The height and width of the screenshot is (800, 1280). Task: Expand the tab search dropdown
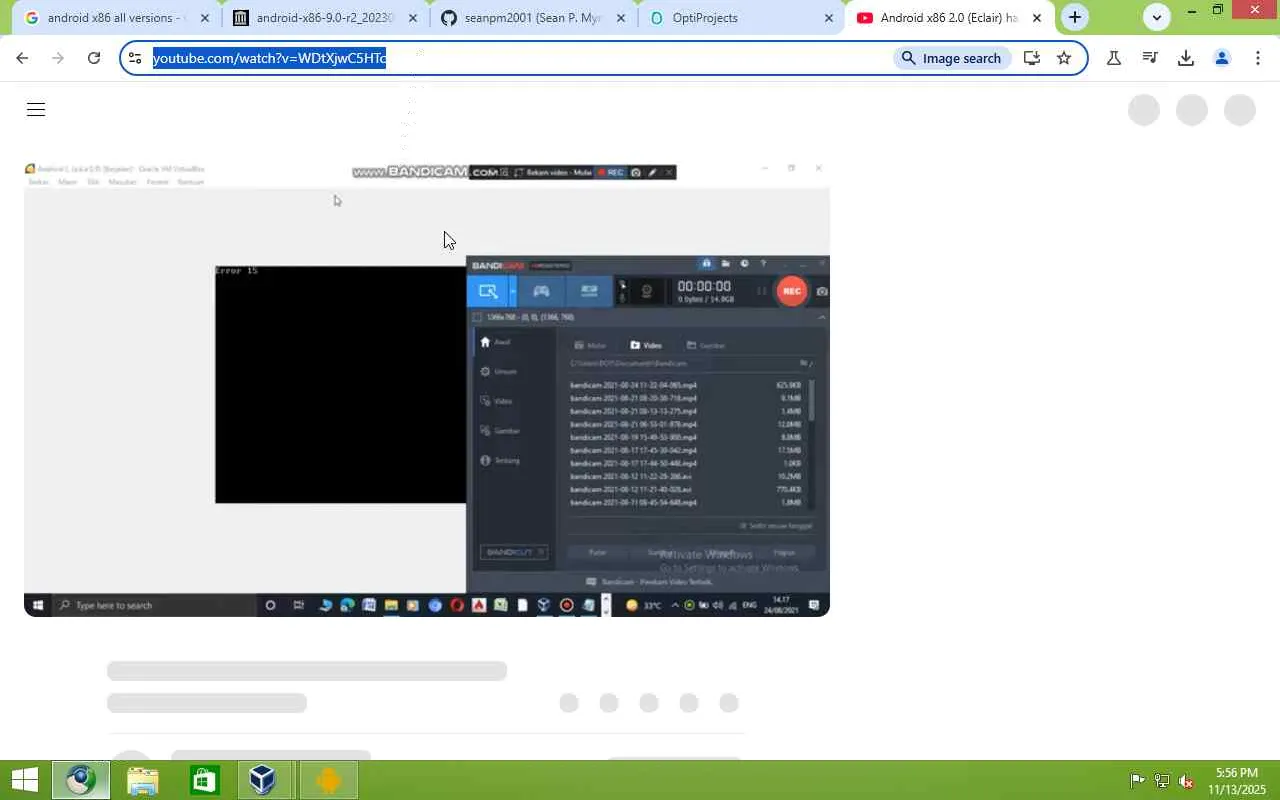pos(1157,17)
